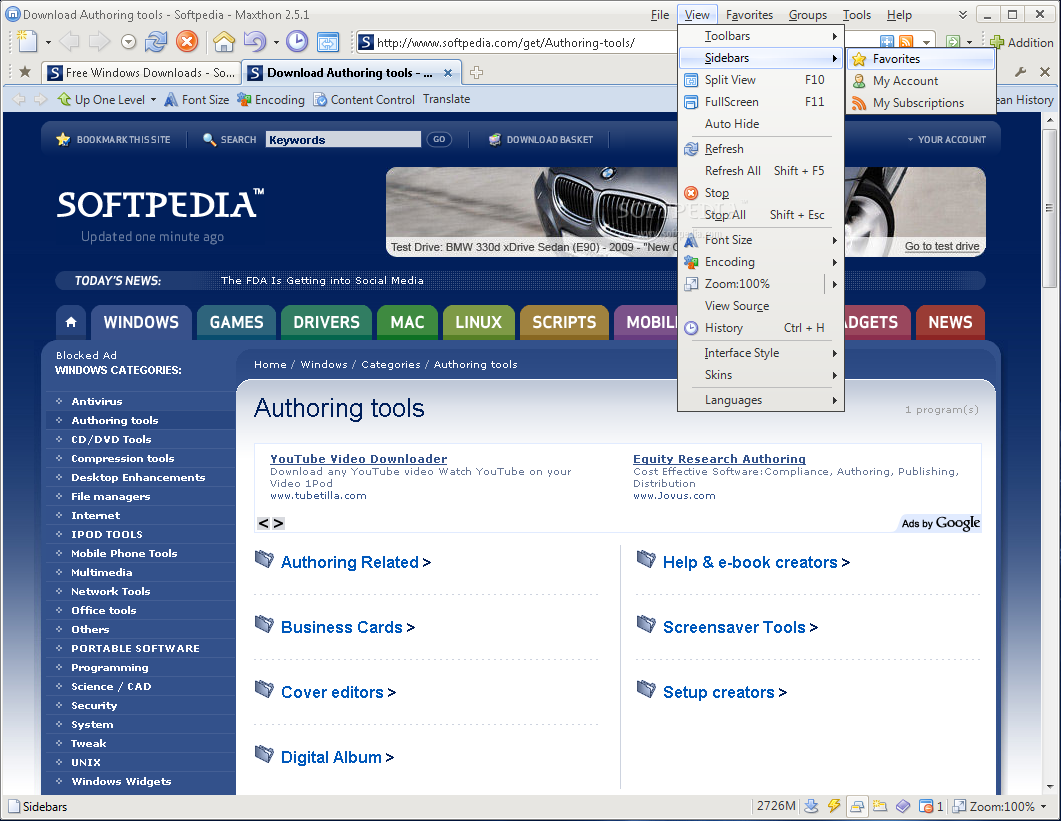Expand the Up One Level dropdown arrow
This screenshot has width=1061, height=821.
pyautogui.click(x=153, y=99)
